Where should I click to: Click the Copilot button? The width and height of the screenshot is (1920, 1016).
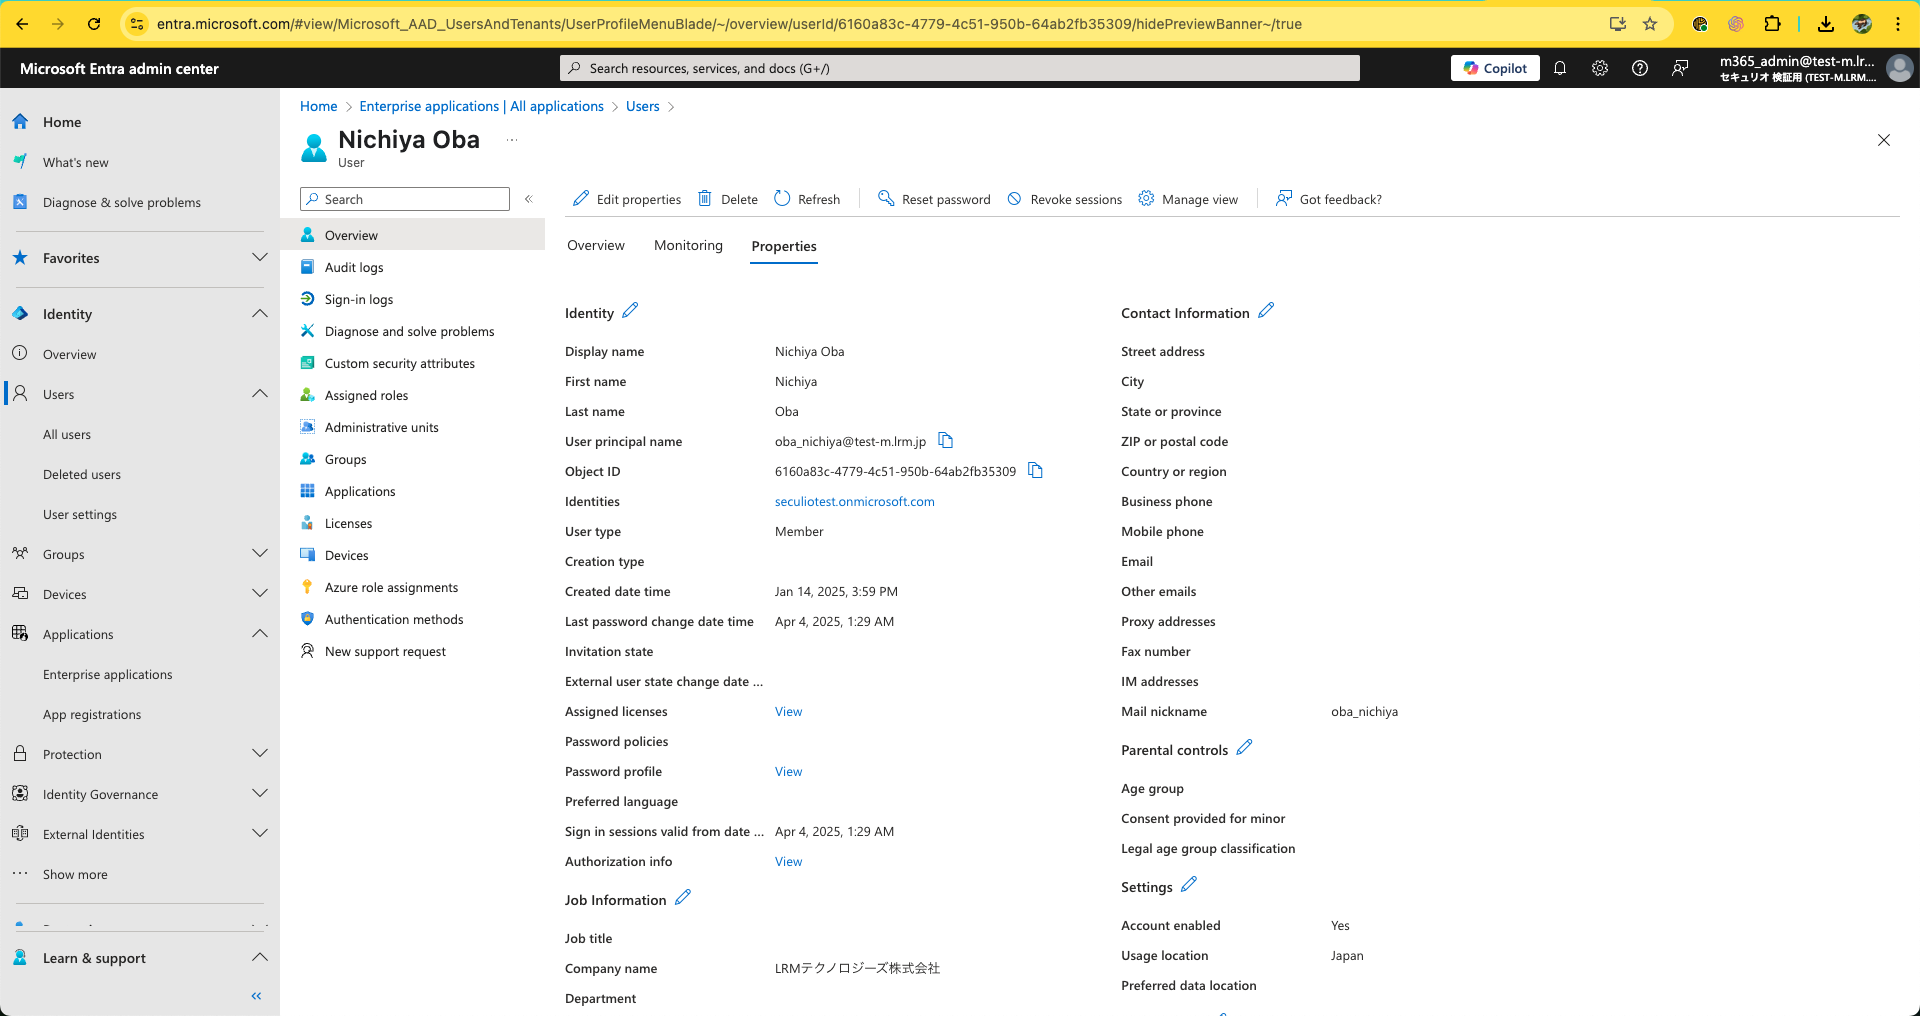pyautogui.click(x=1495, y=68)
